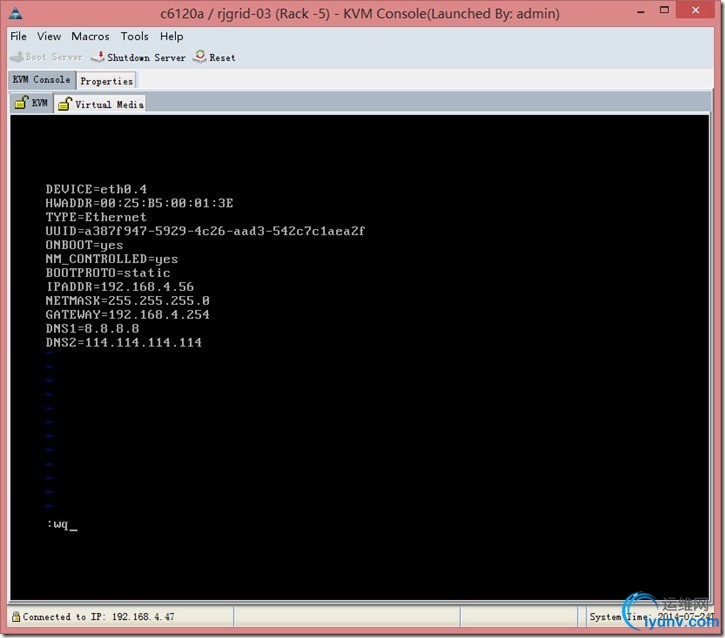
Task: Click the Boot Server icon
Action: 17,57
